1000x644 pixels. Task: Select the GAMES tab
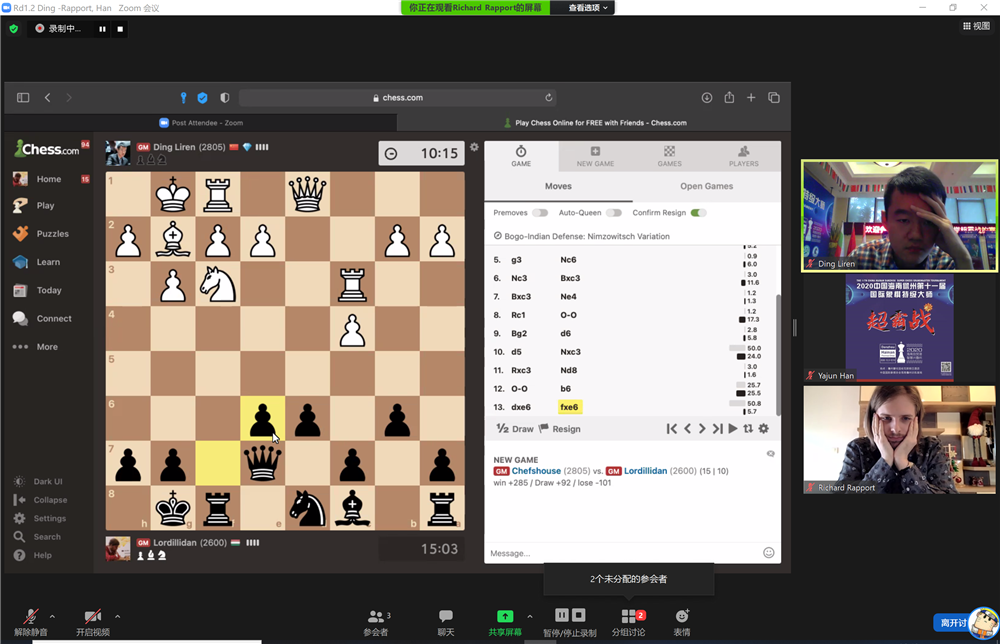tap(670, 156)
